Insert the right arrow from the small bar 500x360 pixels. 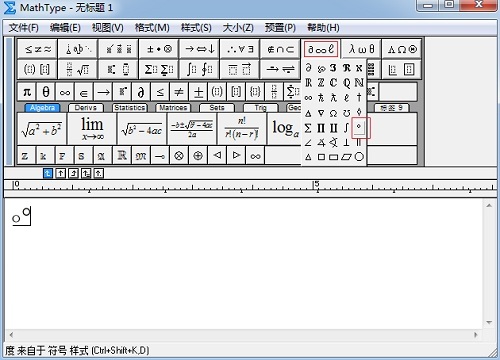pyautogui.click(x=103, y=91)
